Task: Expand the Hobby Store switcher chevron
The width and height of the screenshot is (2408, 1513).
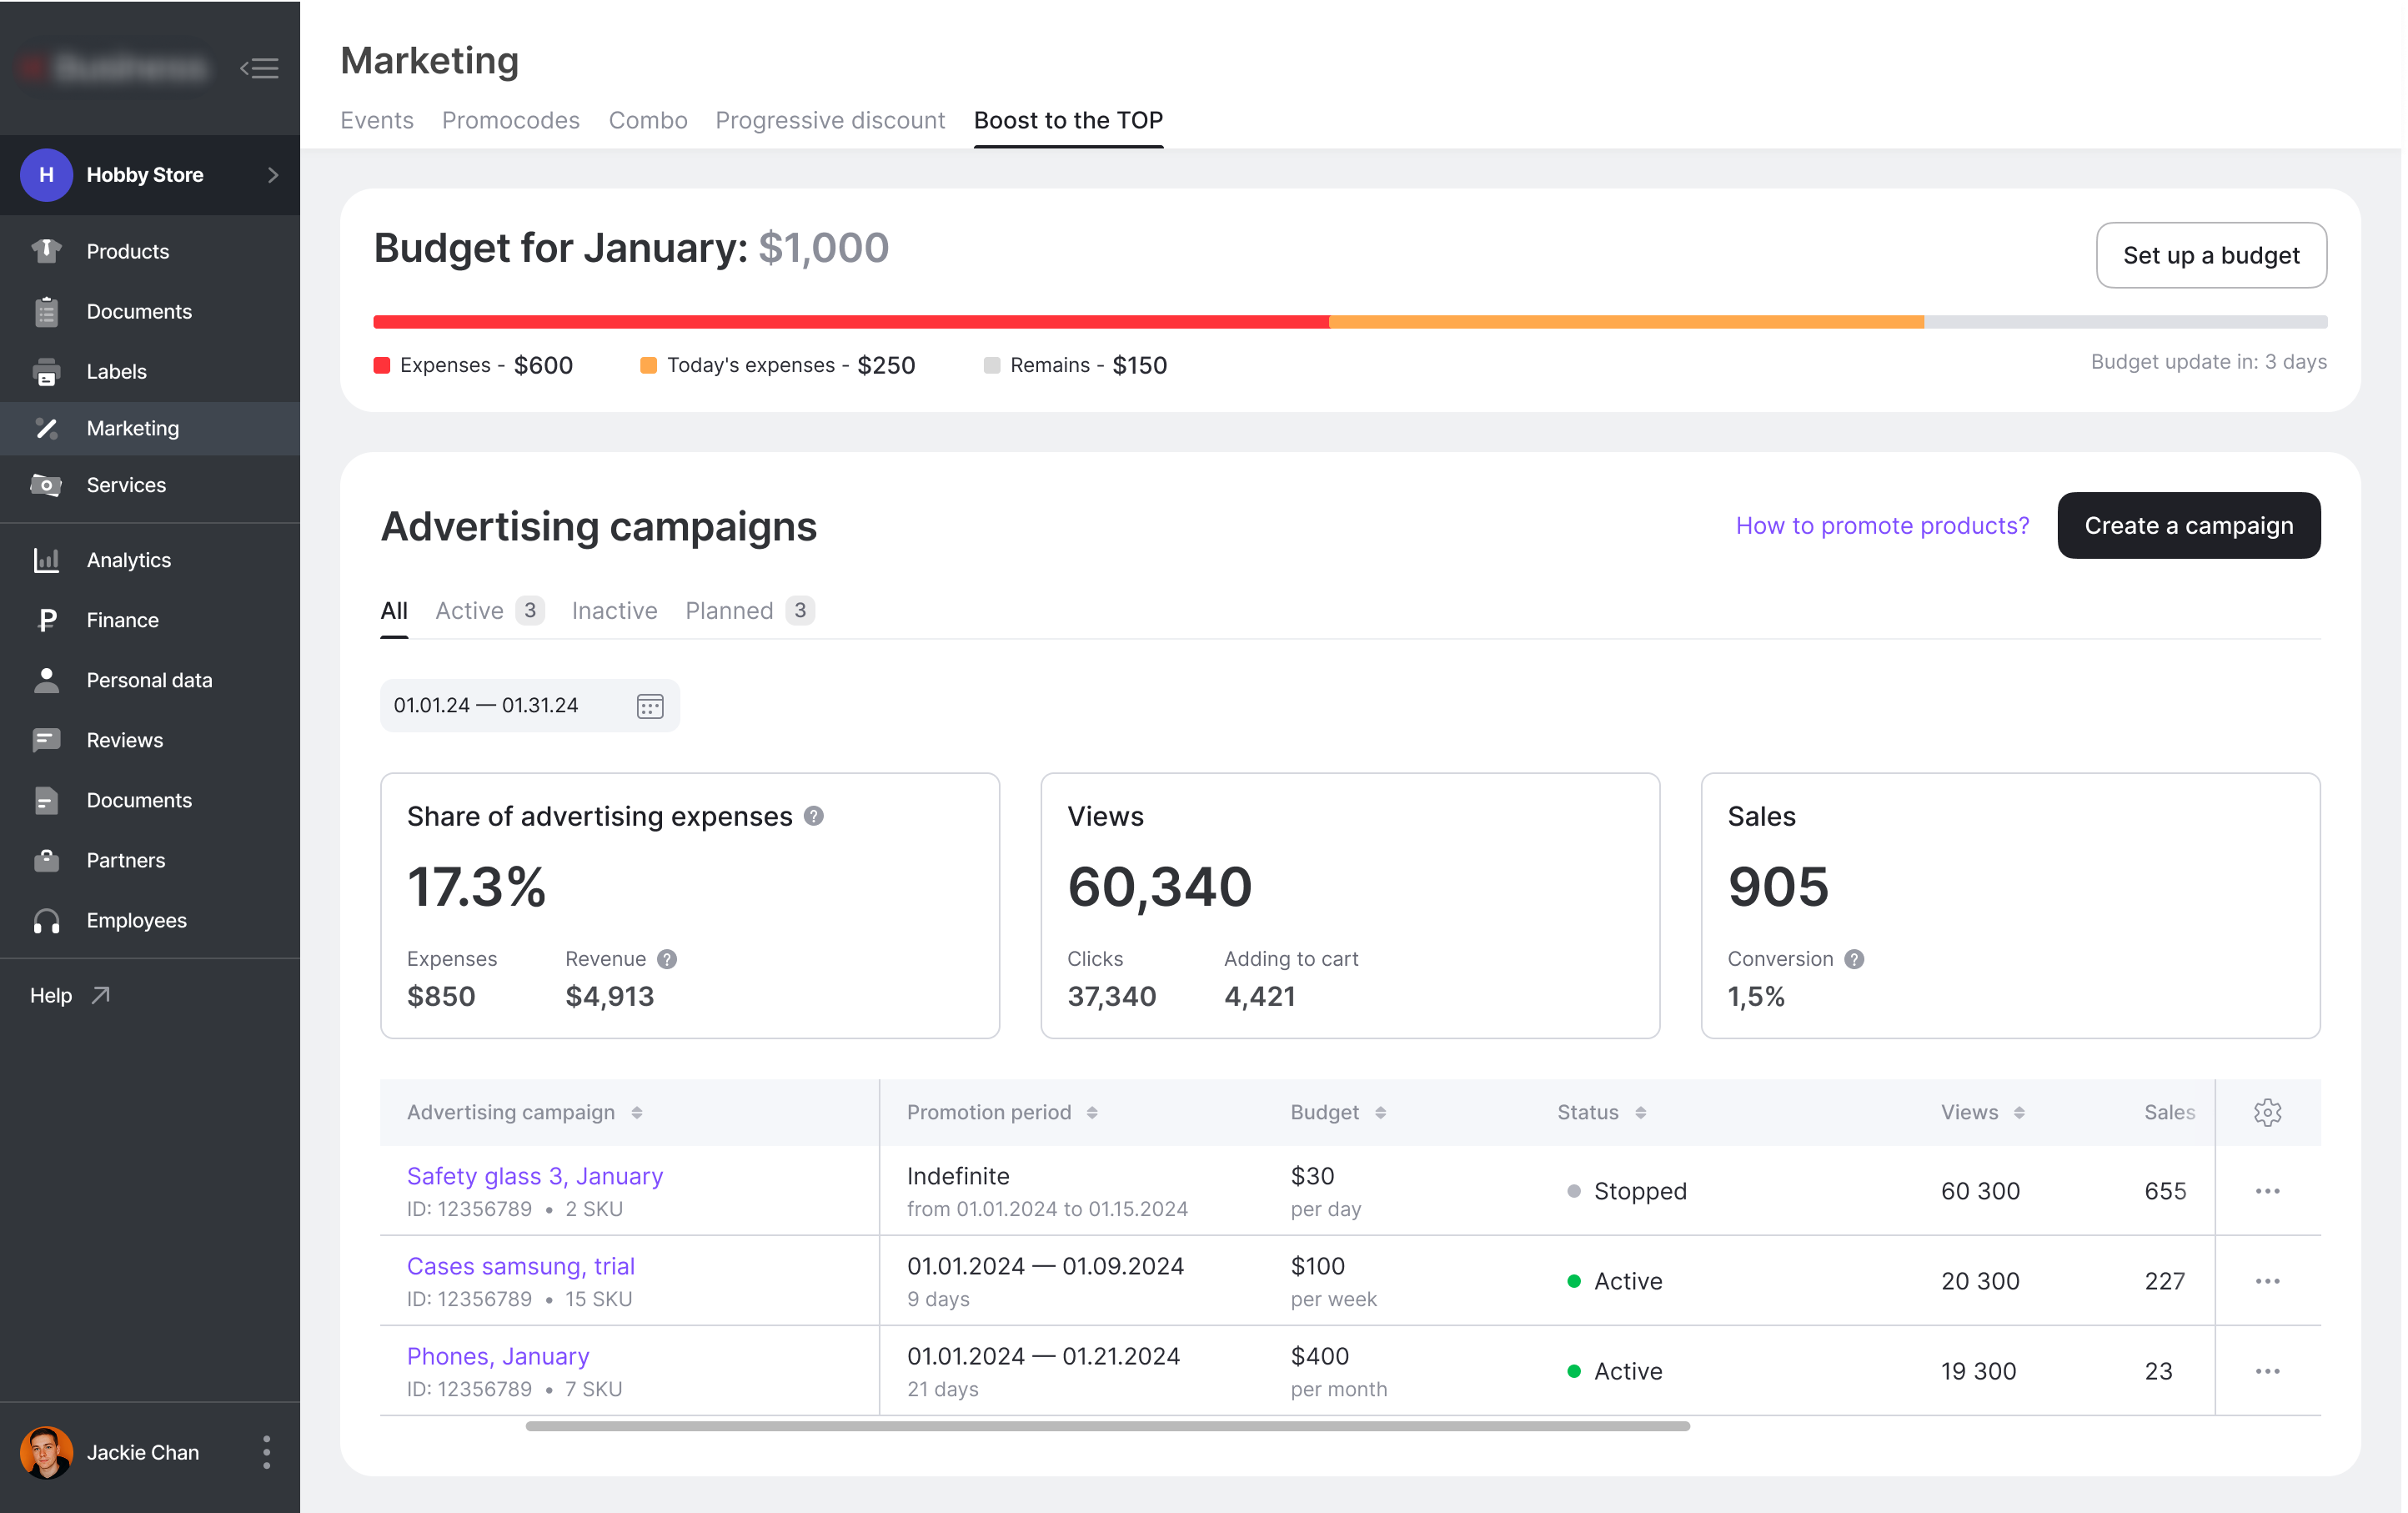Action: [x=273, y=175]
